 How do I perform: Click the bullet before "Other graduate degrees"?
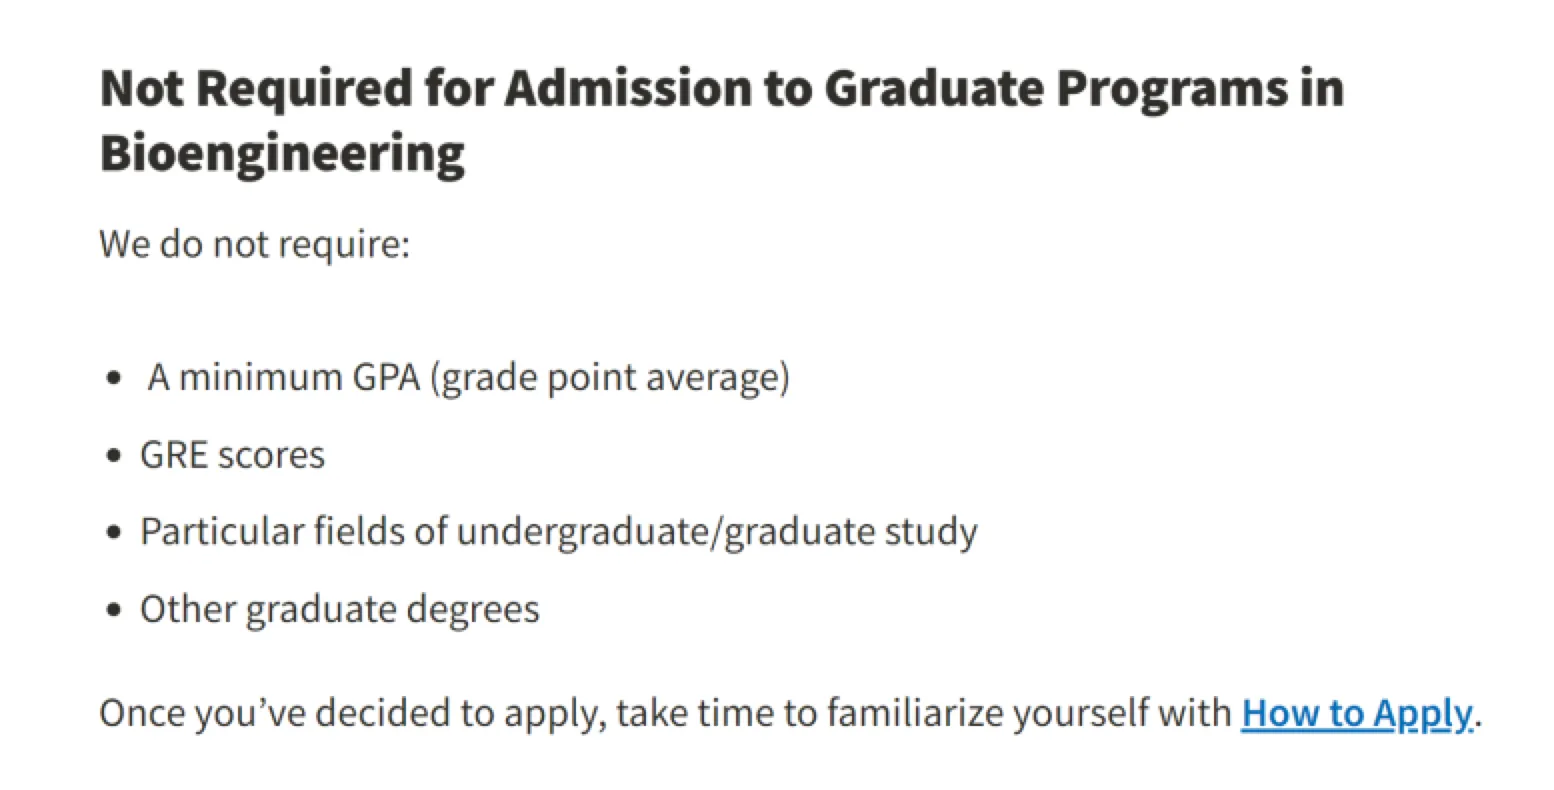tap(117, 610)
